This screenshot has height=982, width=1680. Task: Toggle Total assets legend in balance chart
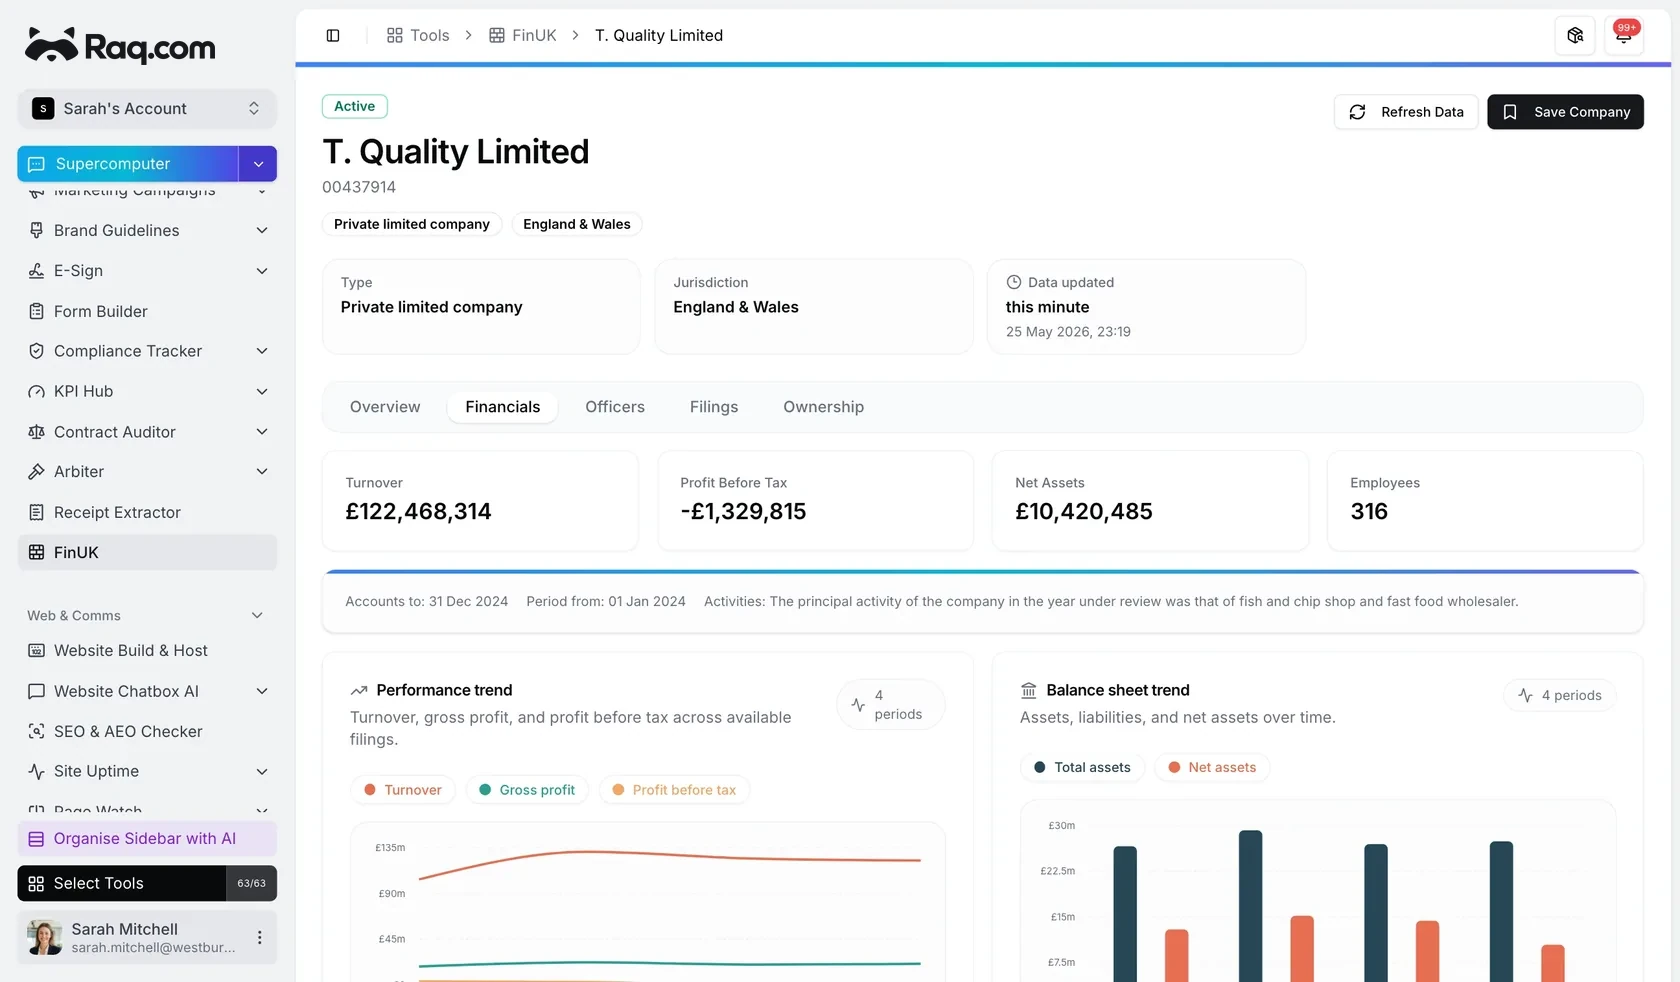1082,767
